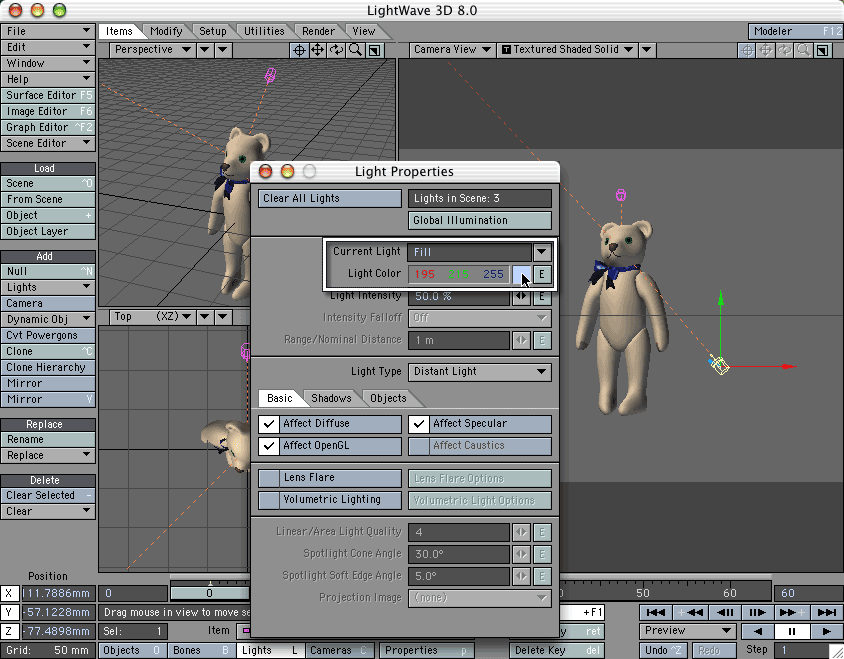Viewport: 844px width, 659px height.
Task: Click the Clear All Lights button
Action: 329,199
